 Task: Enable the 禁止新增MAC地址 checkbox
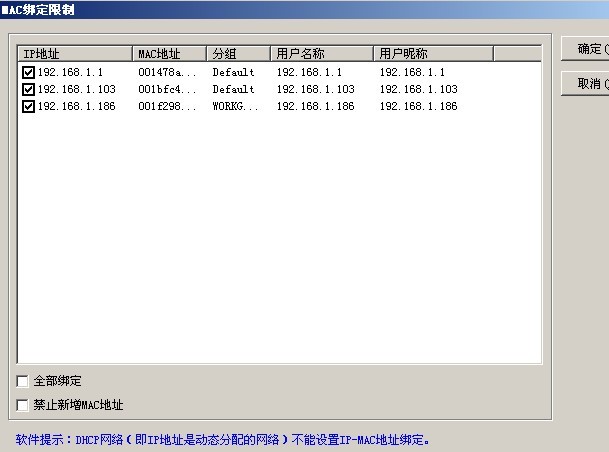[23, 405]
